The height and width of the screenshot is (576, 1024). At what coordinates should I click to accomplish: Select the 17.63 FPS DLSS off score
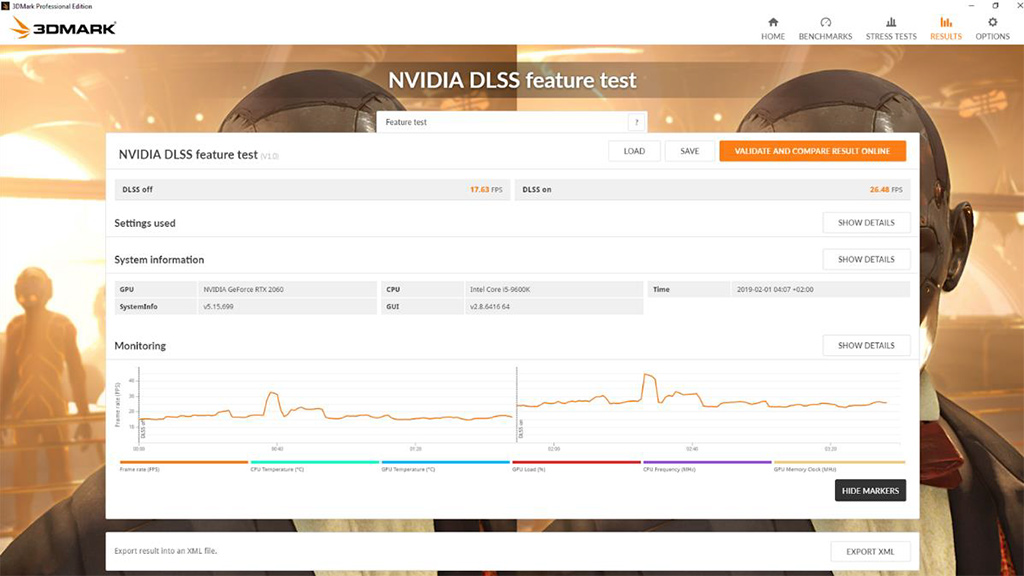(x=486, y=189)
